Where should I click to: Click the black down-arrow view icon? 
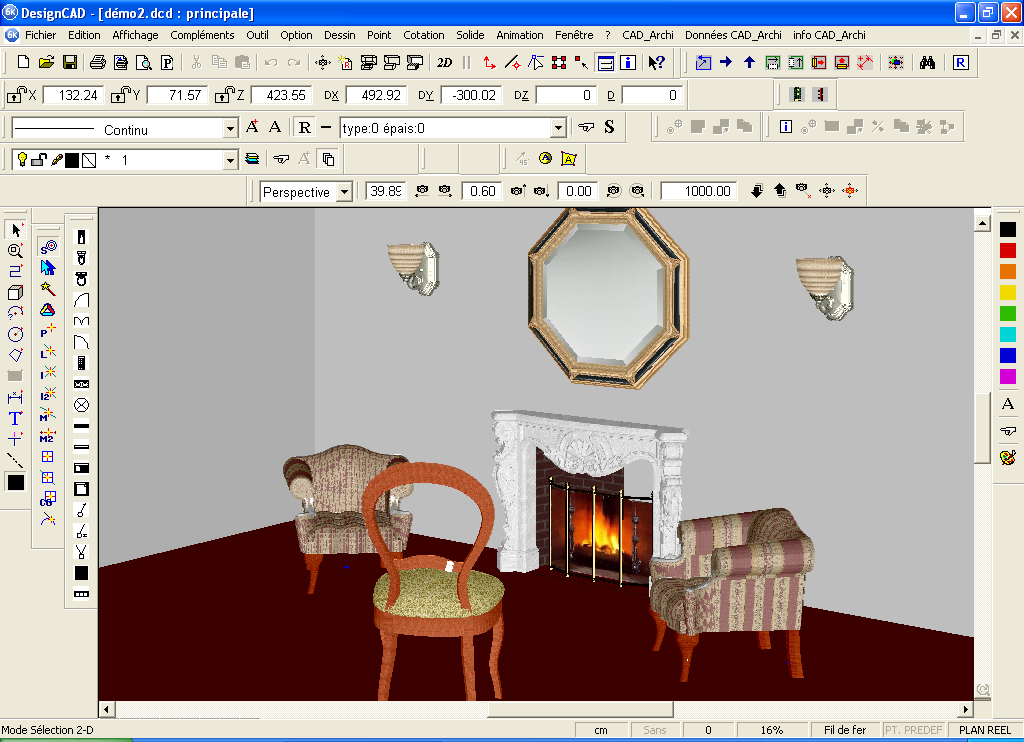(x=757, y=191)
